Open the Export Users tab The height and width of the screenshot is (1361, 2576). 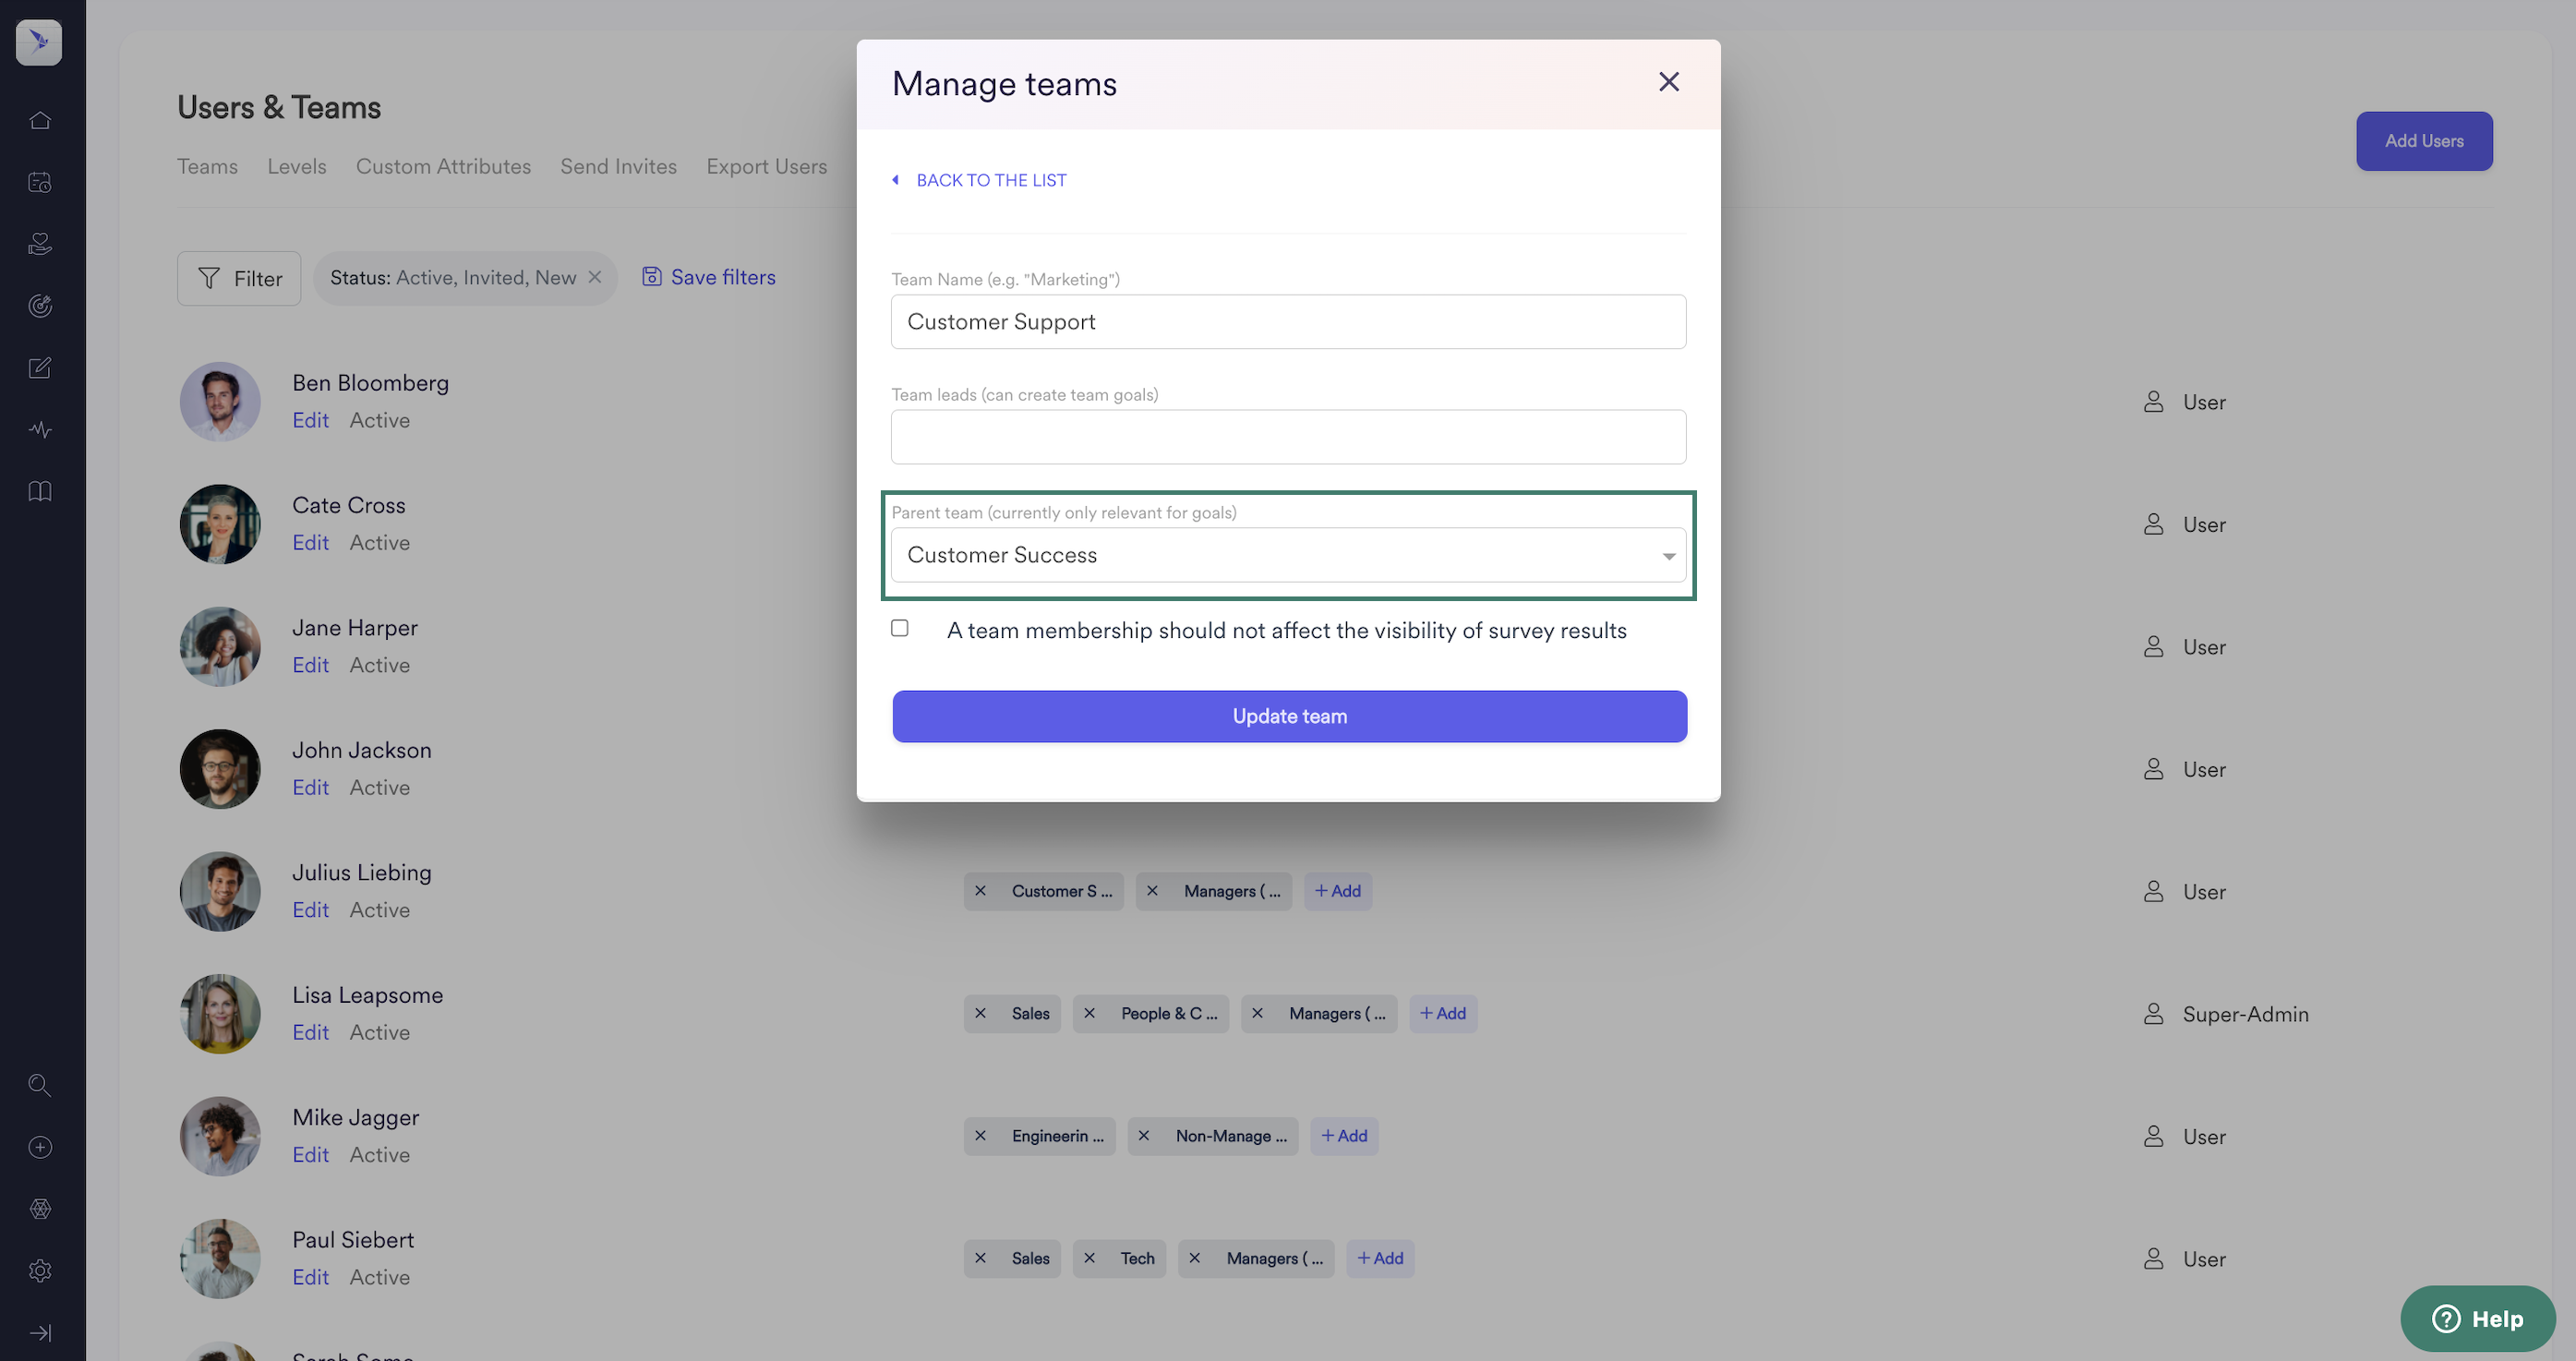[766, 166]
